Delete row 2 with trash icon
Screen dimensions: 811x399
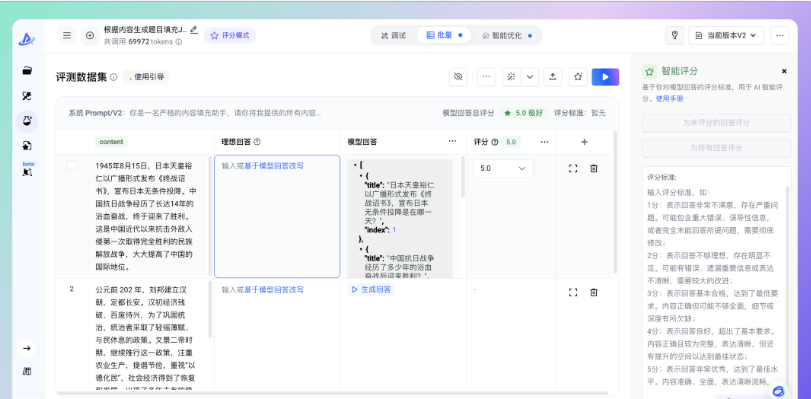[594, 292]
